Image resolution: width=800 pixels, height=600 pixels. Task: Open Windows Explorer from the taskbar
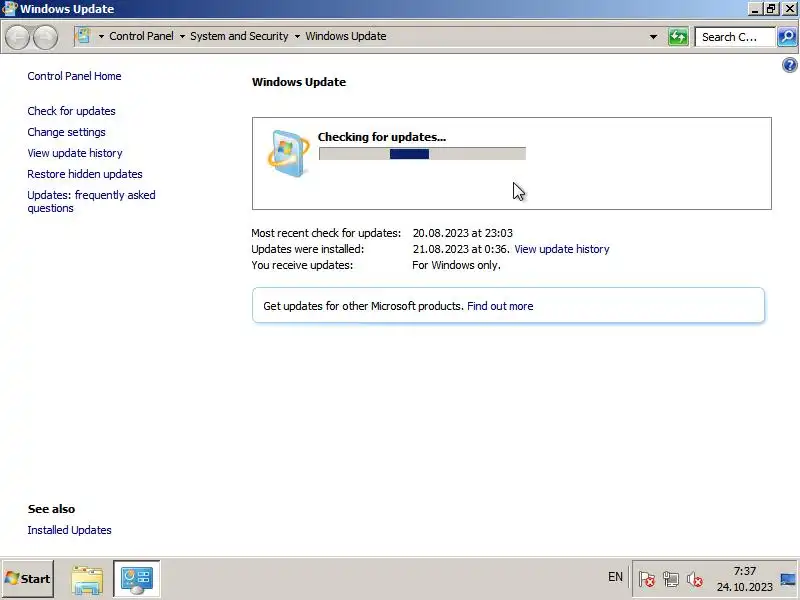(x=87, y=579)
